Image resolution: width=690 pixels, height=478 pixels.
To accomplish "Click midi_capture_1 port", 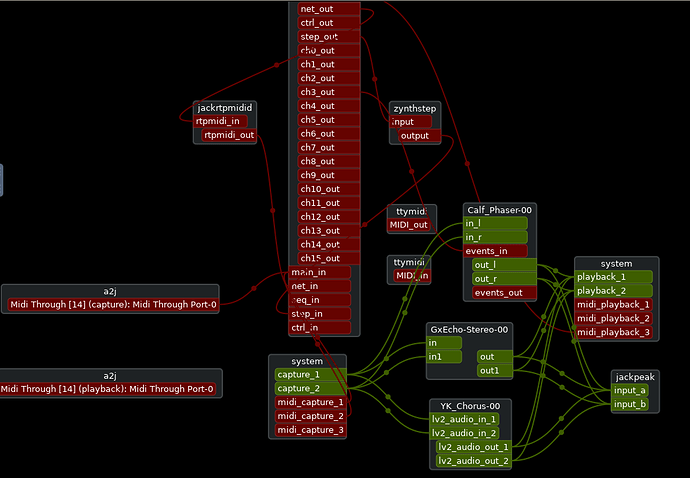I will pyautogui.click(x=310, y=402).
